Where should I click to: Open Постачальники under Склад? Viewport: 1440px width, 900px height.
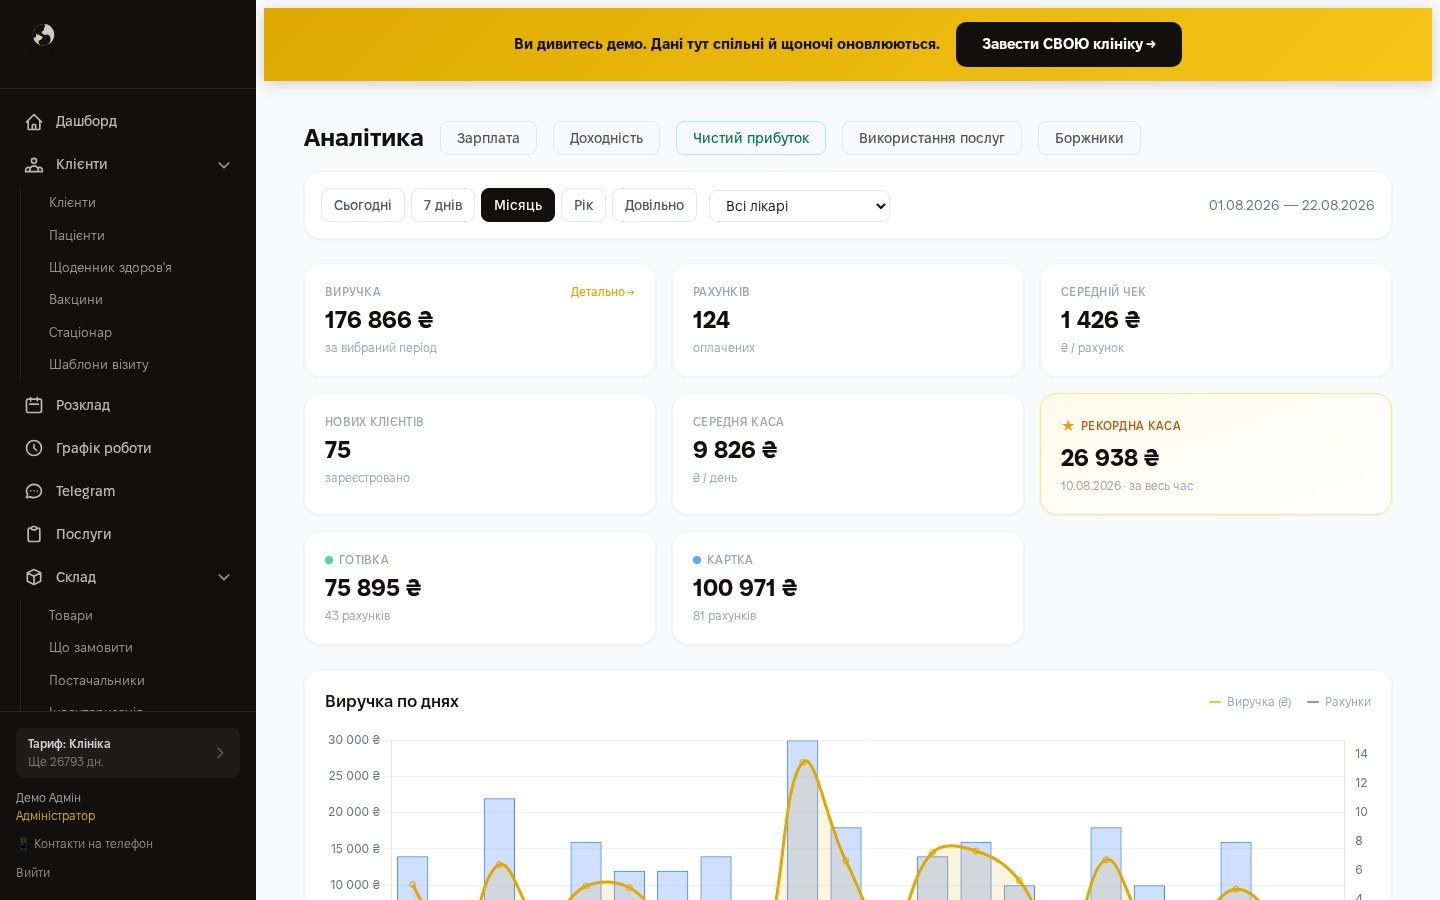tap(97, 680)
